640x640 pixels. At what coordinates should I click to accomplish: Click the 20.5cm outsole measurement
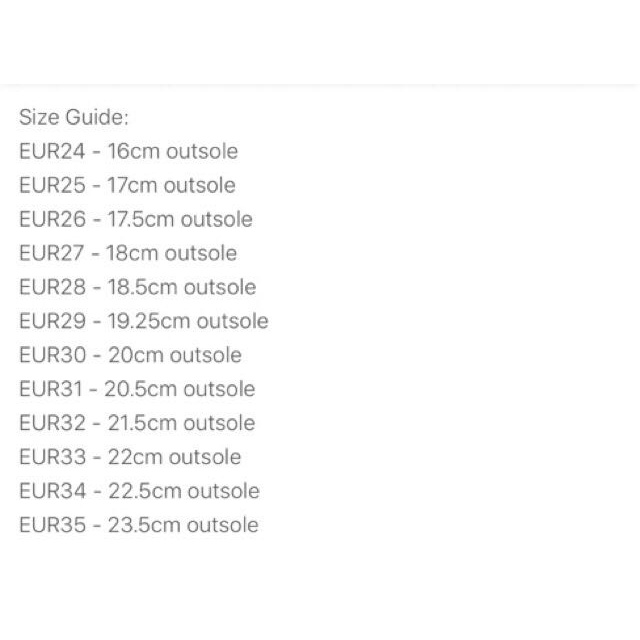pos(180,390)
